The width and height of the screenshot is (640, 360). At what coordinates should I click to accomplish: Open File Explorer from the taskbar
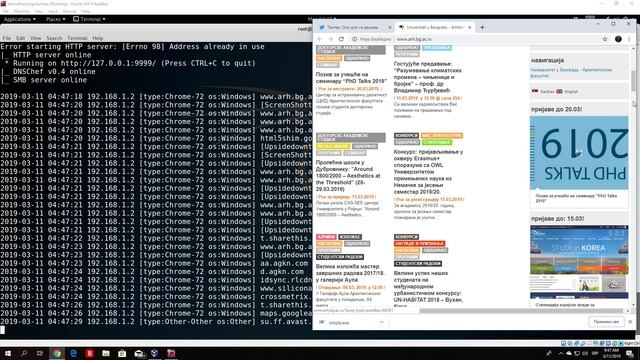tap(106, 353)
